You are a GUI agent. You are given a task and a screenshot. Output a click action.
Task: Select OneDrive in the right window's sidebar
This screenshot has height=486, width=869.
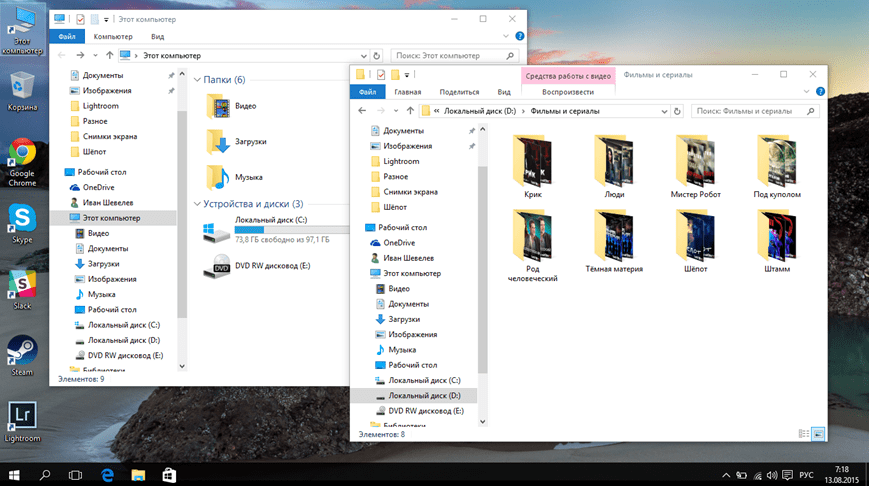coord(399,242)
